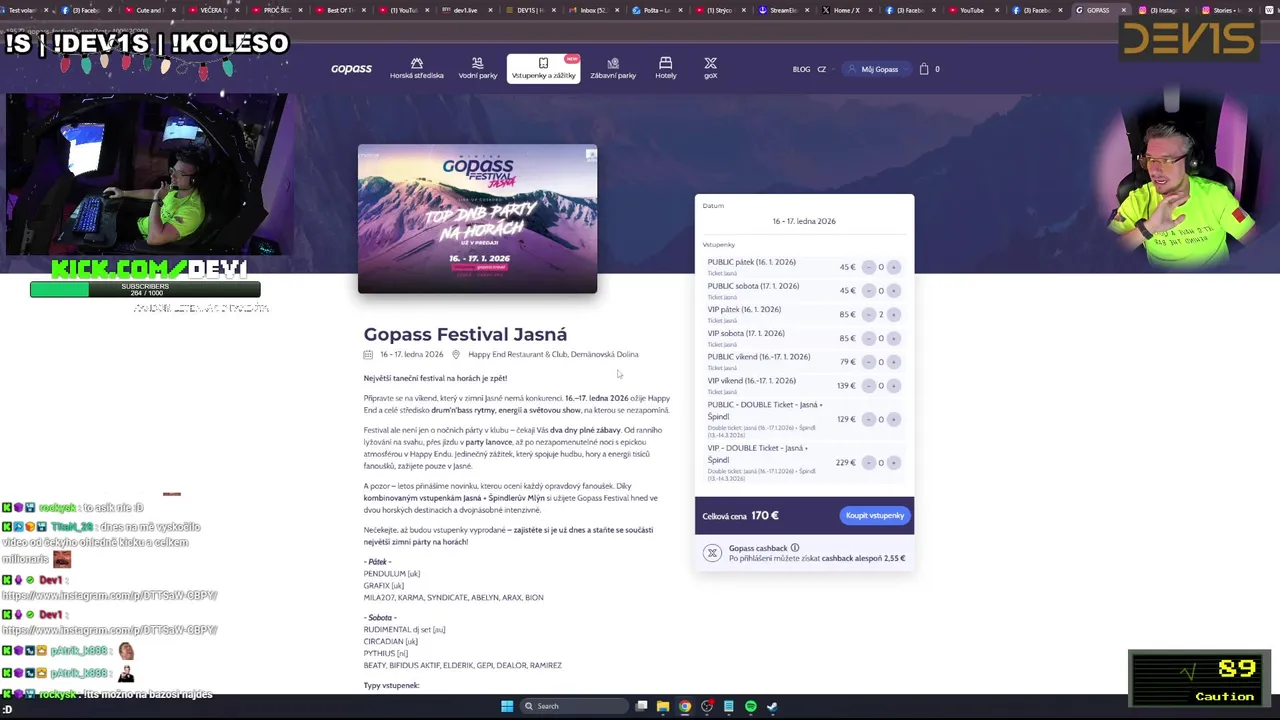Open File Explorer from taskbar
This screenshot has height=720, width=1280.
pyautogui.click(x=663, y=706)
